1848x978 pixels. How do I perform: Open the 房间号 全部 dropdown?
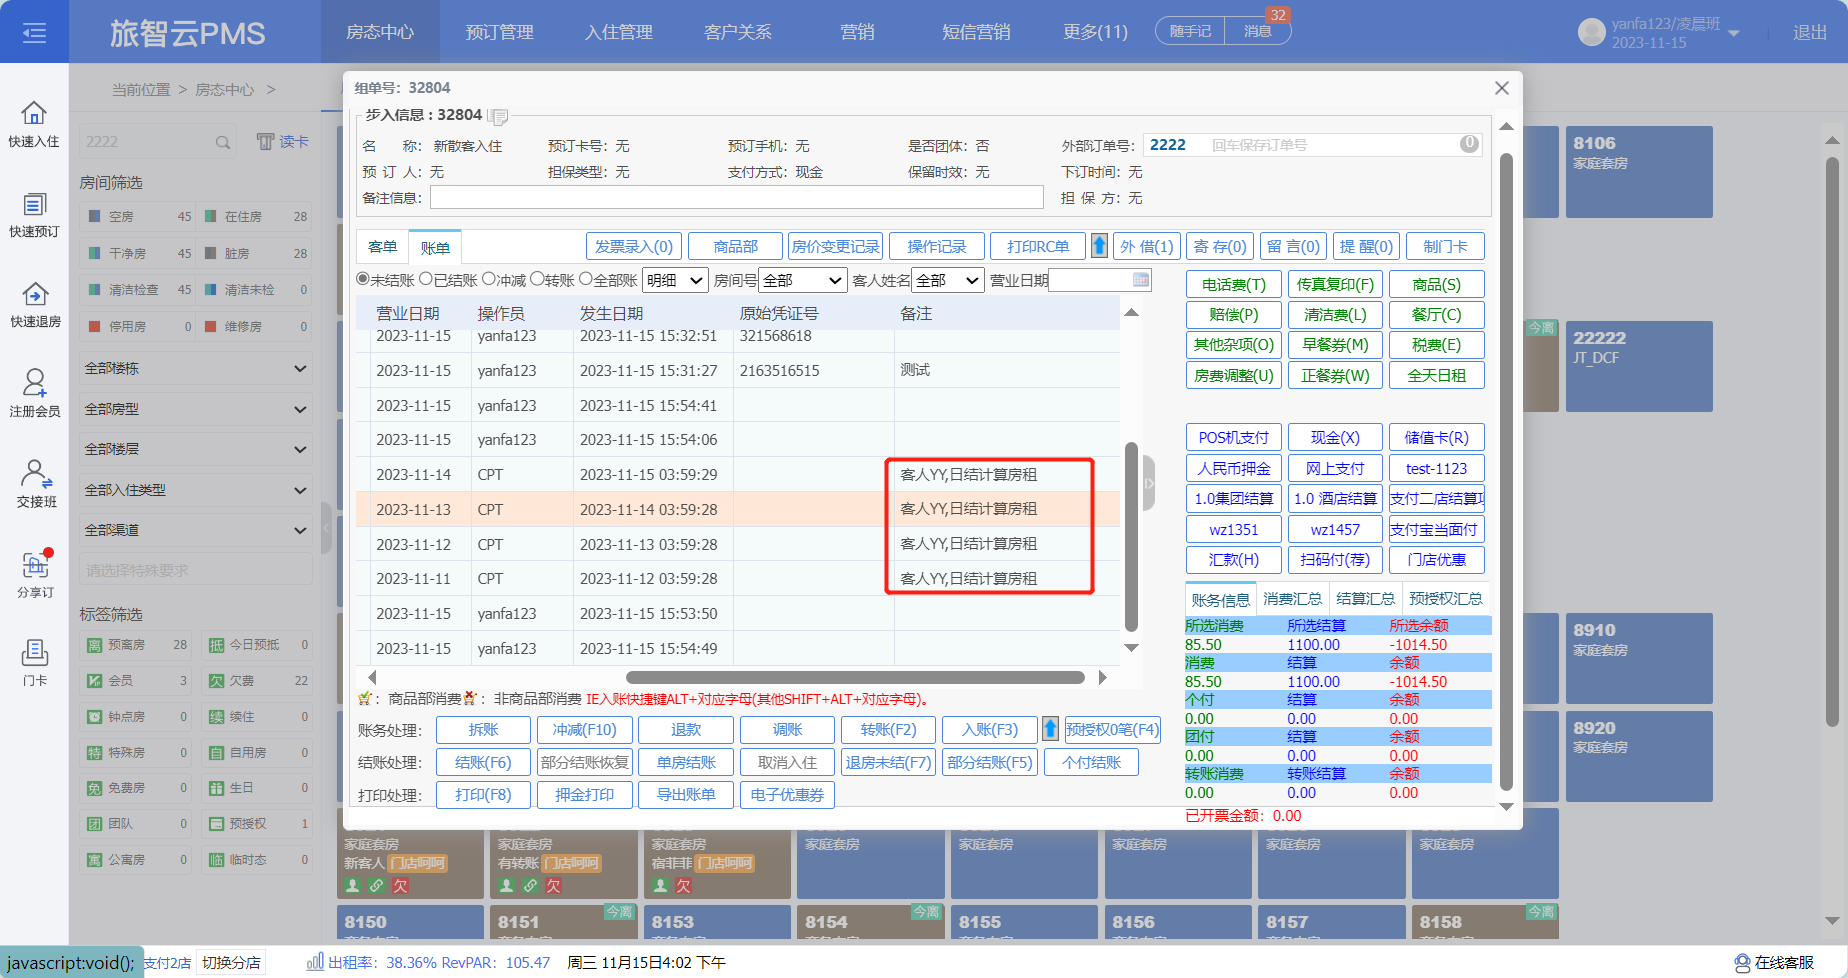[803, 281]
